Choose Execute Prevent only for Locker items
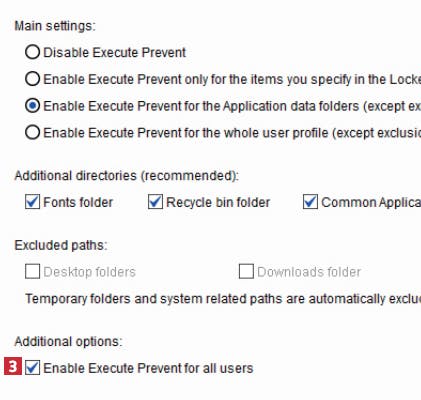The width and height of the screenshot is (421, 400). [32, 79]
